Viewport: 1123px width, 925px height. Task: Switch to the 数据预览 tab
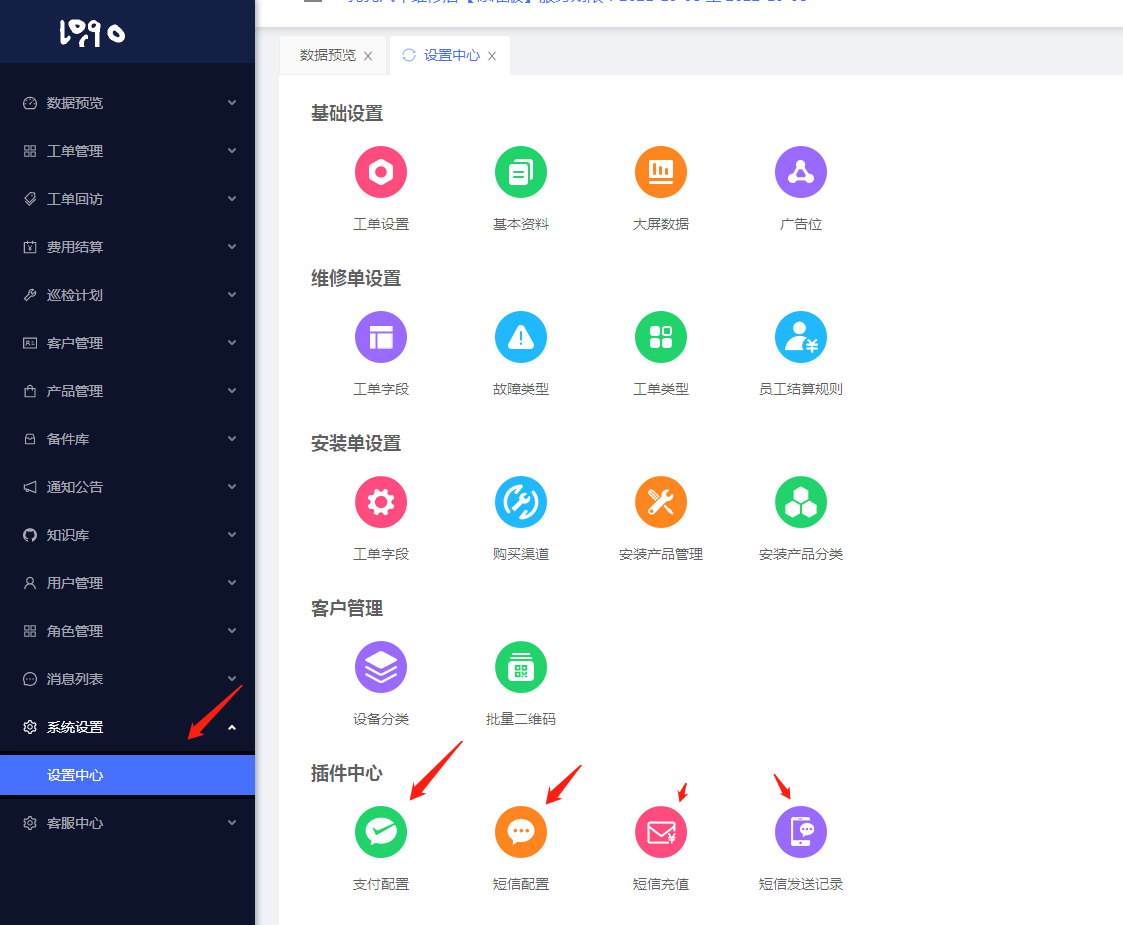[x=327, y=56]
